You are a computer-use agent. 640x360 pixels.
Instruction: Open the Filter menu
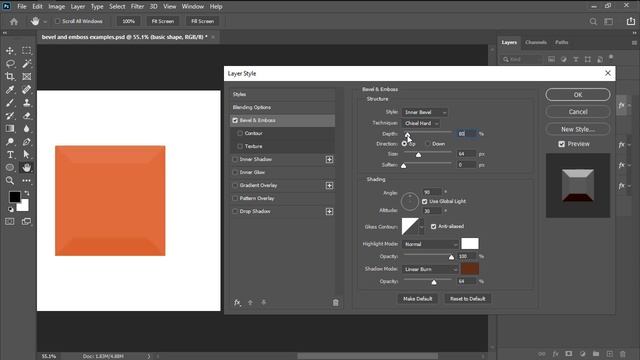pos(137,7)
